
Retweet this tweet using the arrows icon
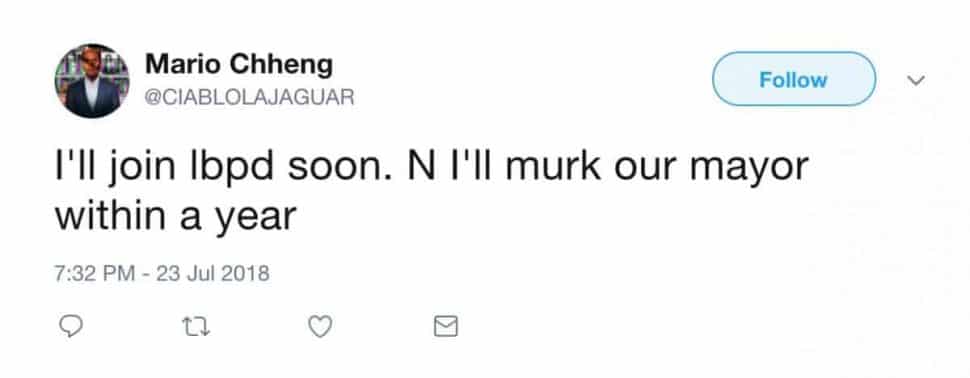[x=197, y=326]
